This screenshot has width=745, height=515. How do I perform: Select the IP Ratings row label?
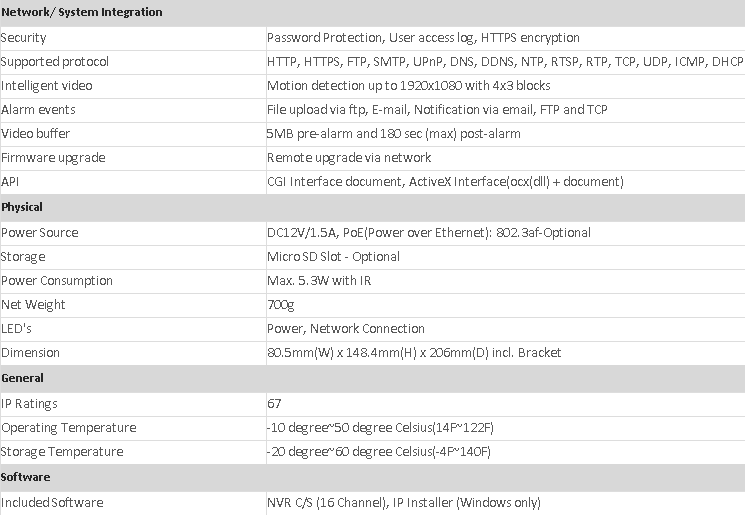click(x=30, y=404)
